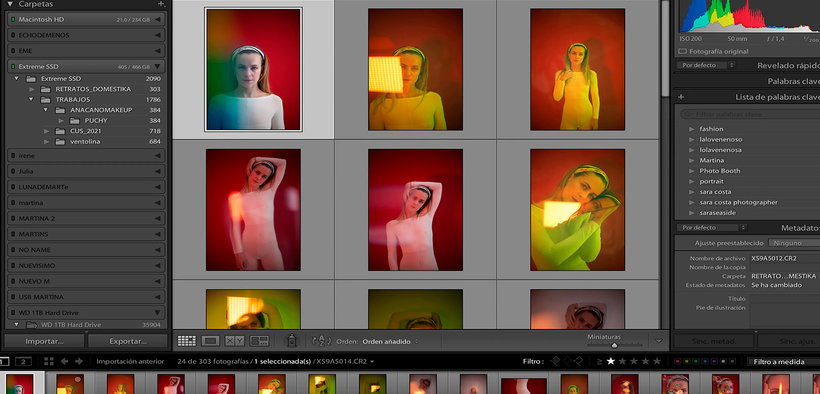Click the rating ≥ comparison symbol
Viewport: 820px width, 394px height.
pos(599,361)
